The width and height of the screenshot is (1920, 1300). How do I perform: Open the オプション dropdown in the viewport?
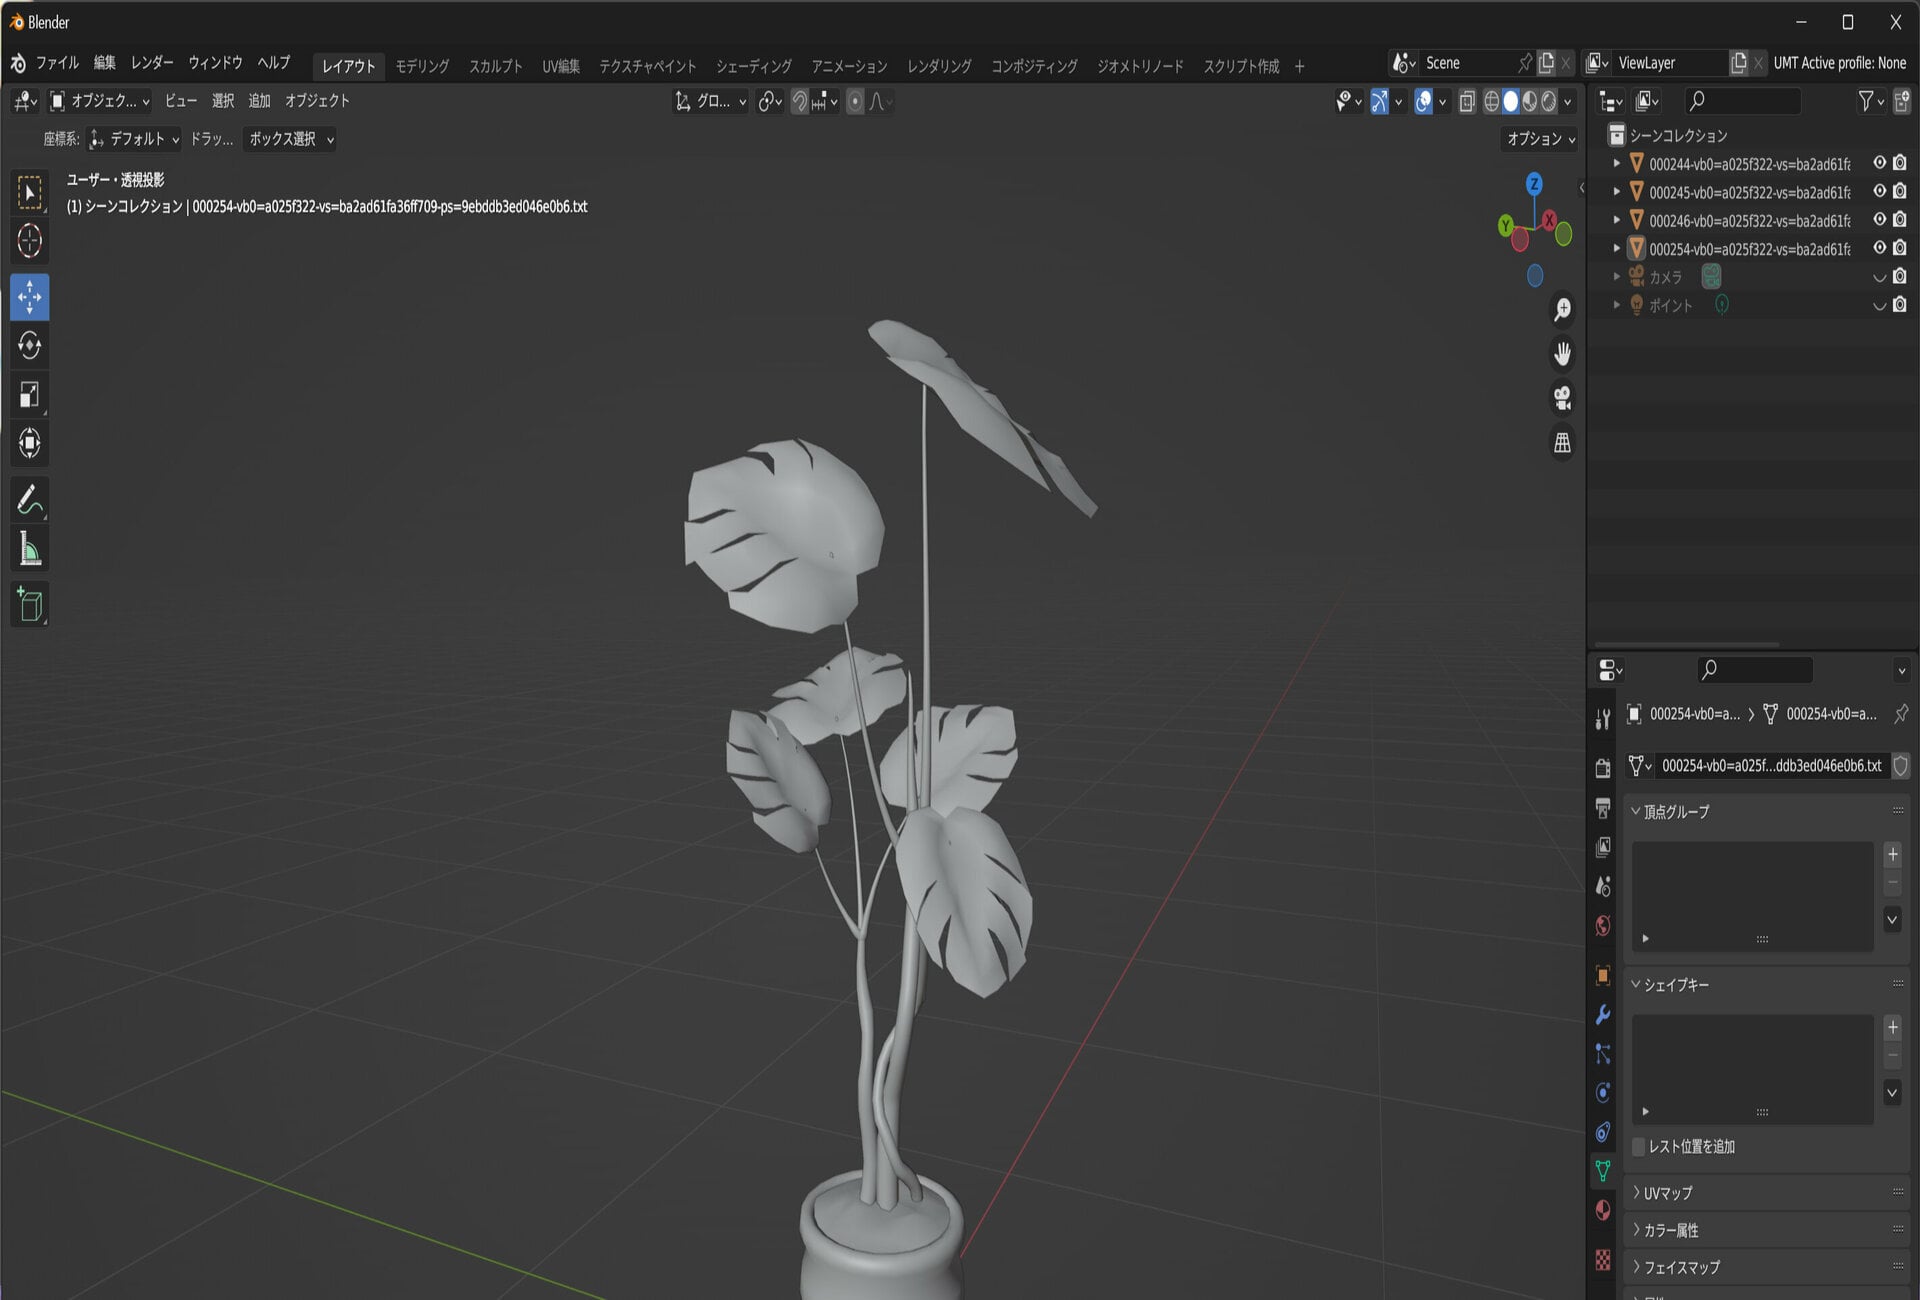1540,139
